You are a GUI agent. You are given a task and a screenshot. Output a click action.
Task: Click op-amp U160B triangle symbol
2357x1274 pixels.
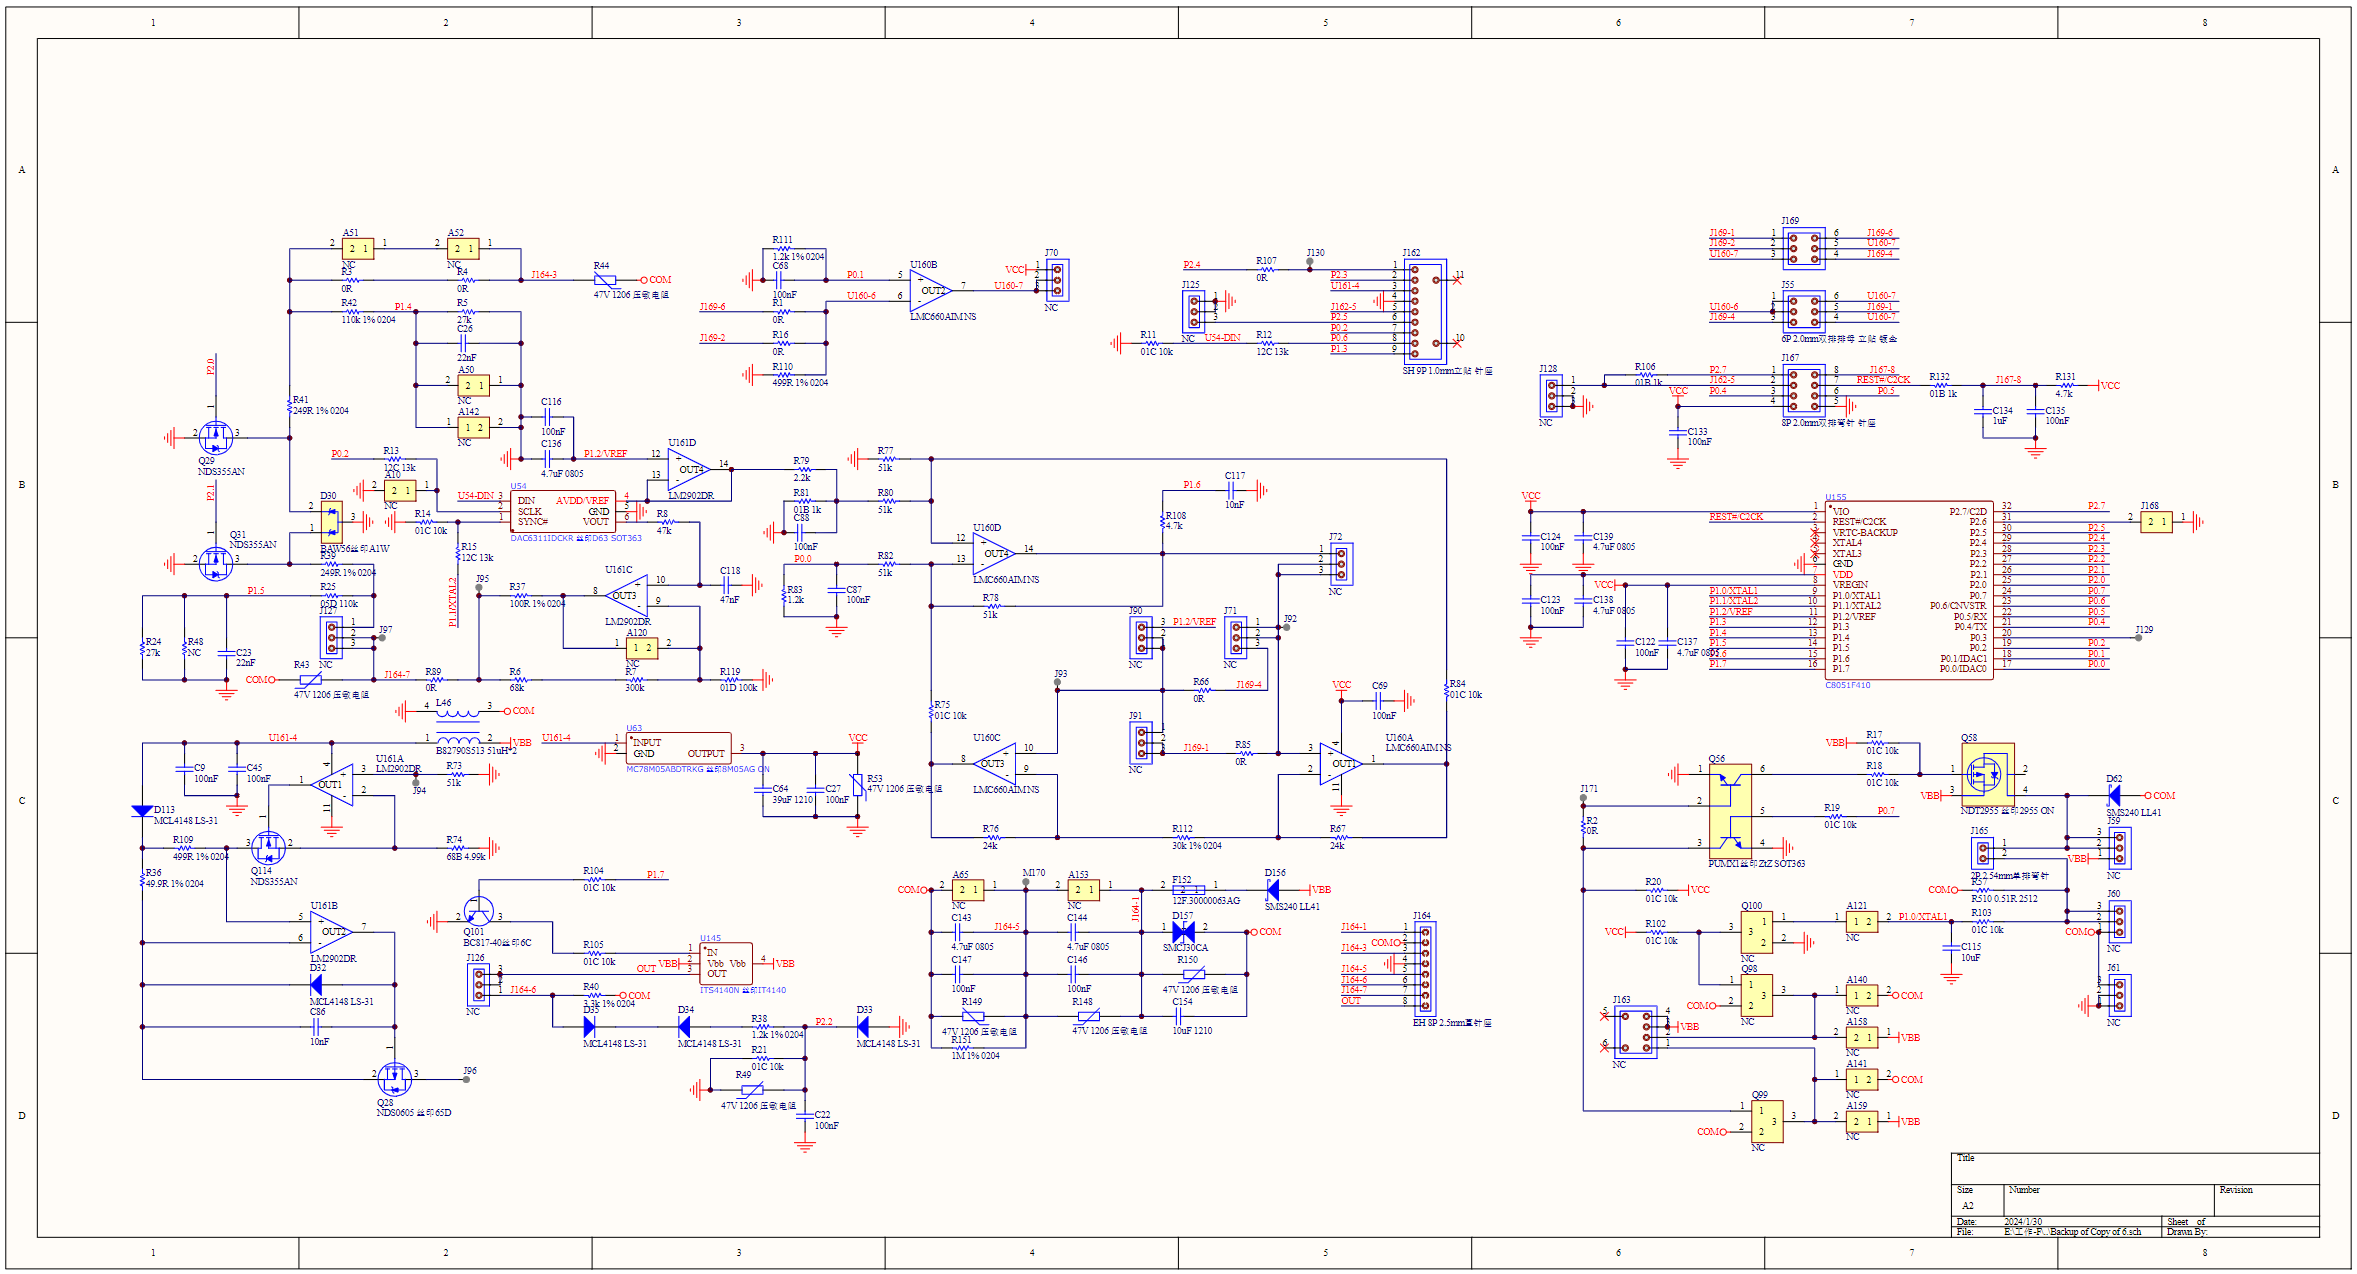[929, 290]
